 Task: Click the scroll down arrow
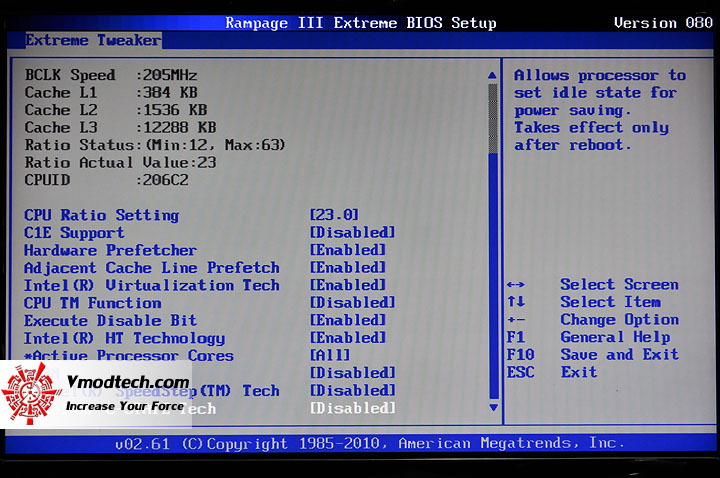pos(494,407)
